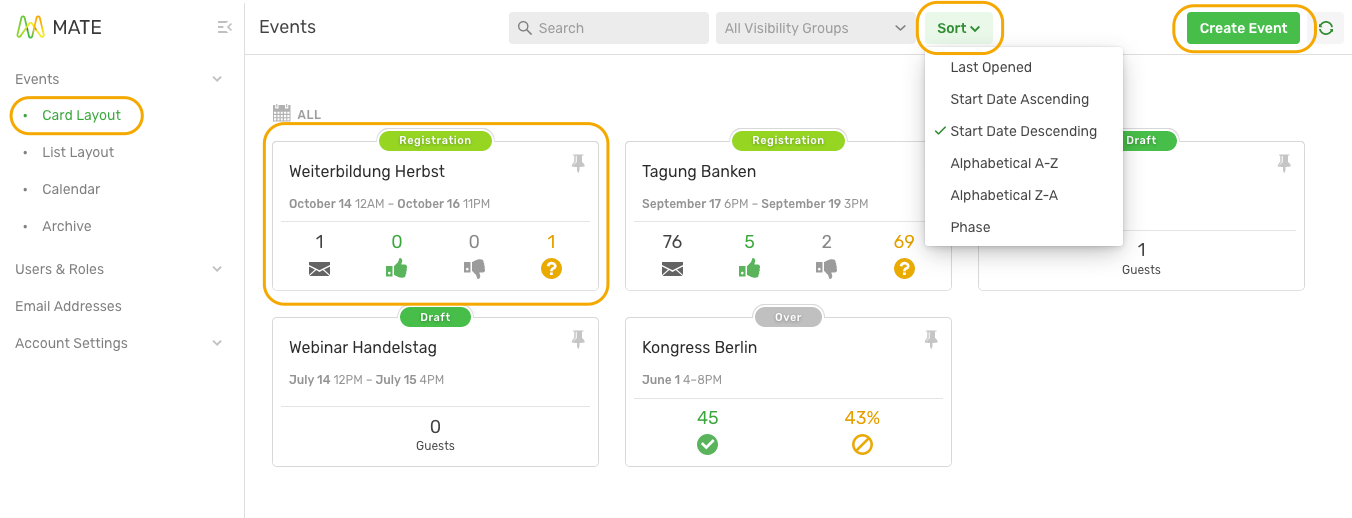1352x518 pixels.
Task: Pin the Weiterbildung Herbst event card
Action: [x=578, y=164]
